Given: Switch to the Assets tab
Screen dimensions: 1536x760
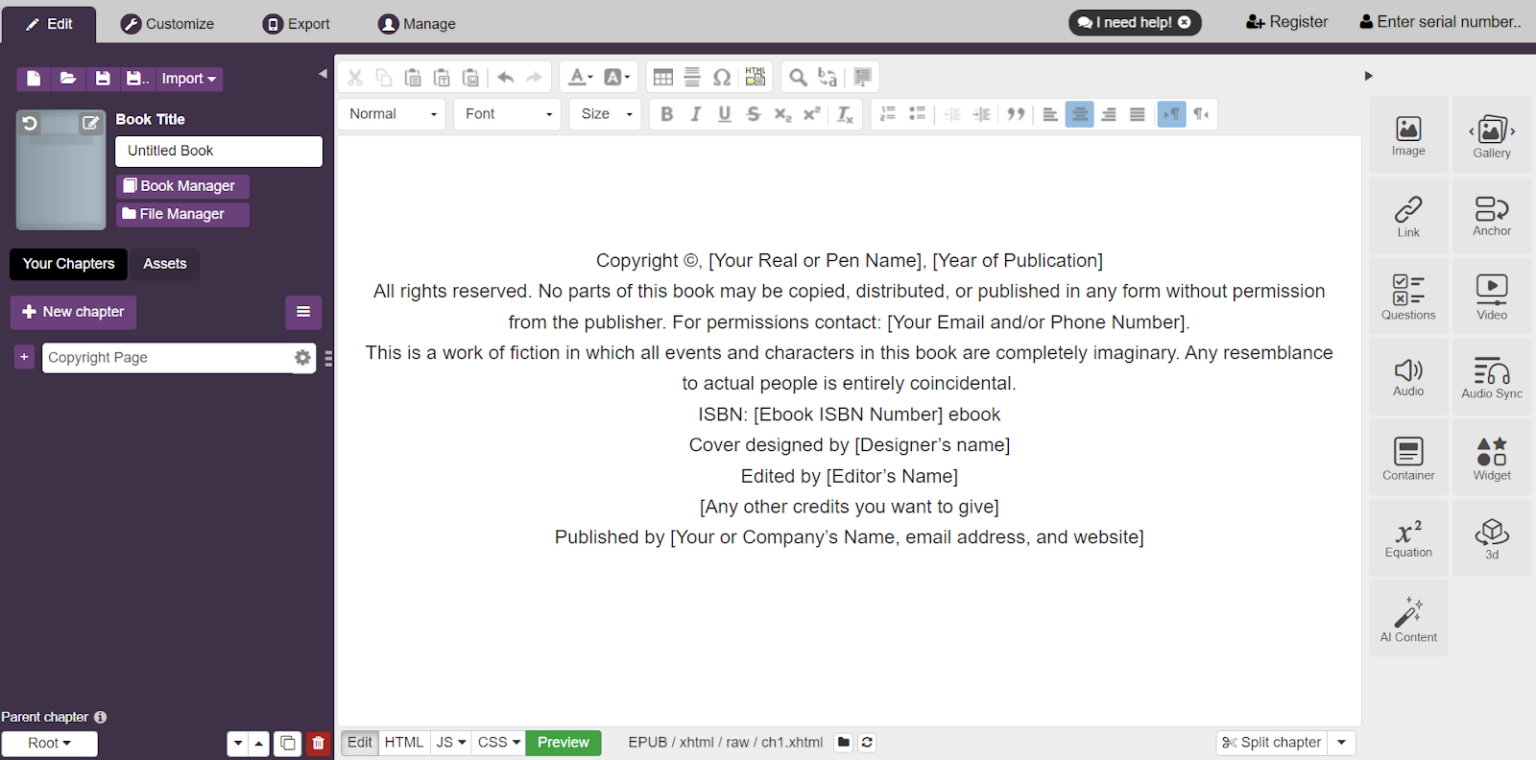Looking at the screenshot, I should tap(164, 264).
